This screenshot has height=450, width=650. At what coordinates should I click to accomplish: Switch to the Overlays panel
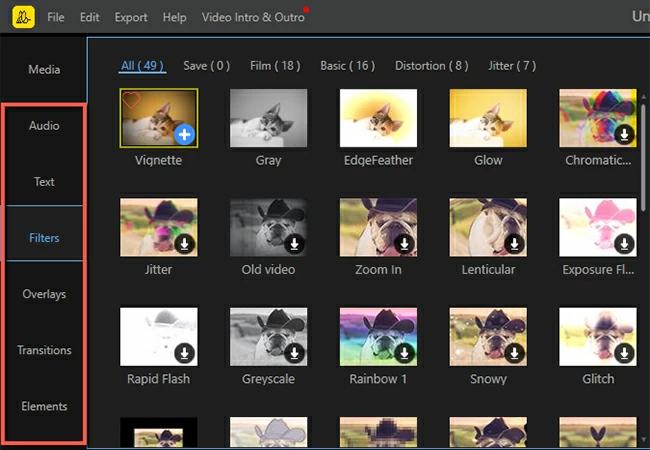tap(44, 294)
